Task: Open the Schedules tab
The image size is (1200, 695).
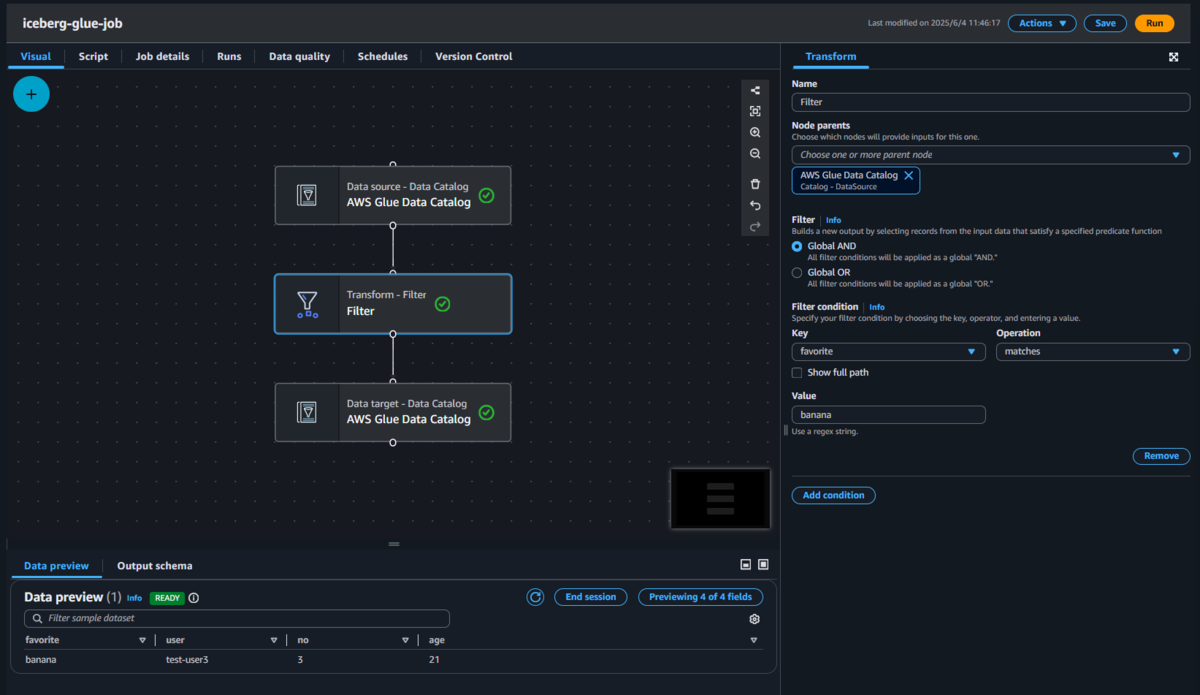Action: point(383,56)
